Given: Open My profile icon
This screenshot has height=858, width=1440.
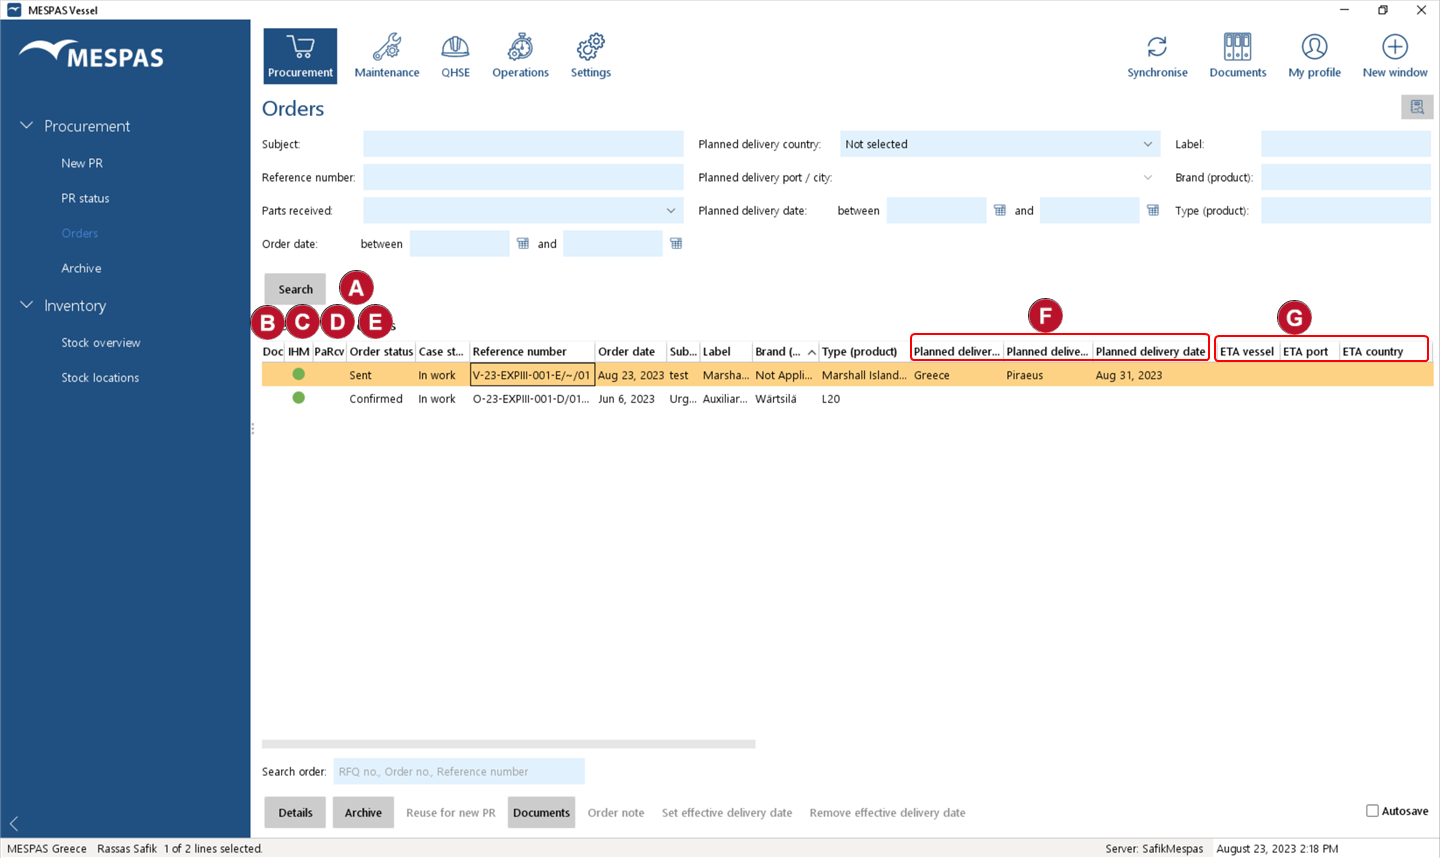Looking at the screenshot, I should 1314,47.
